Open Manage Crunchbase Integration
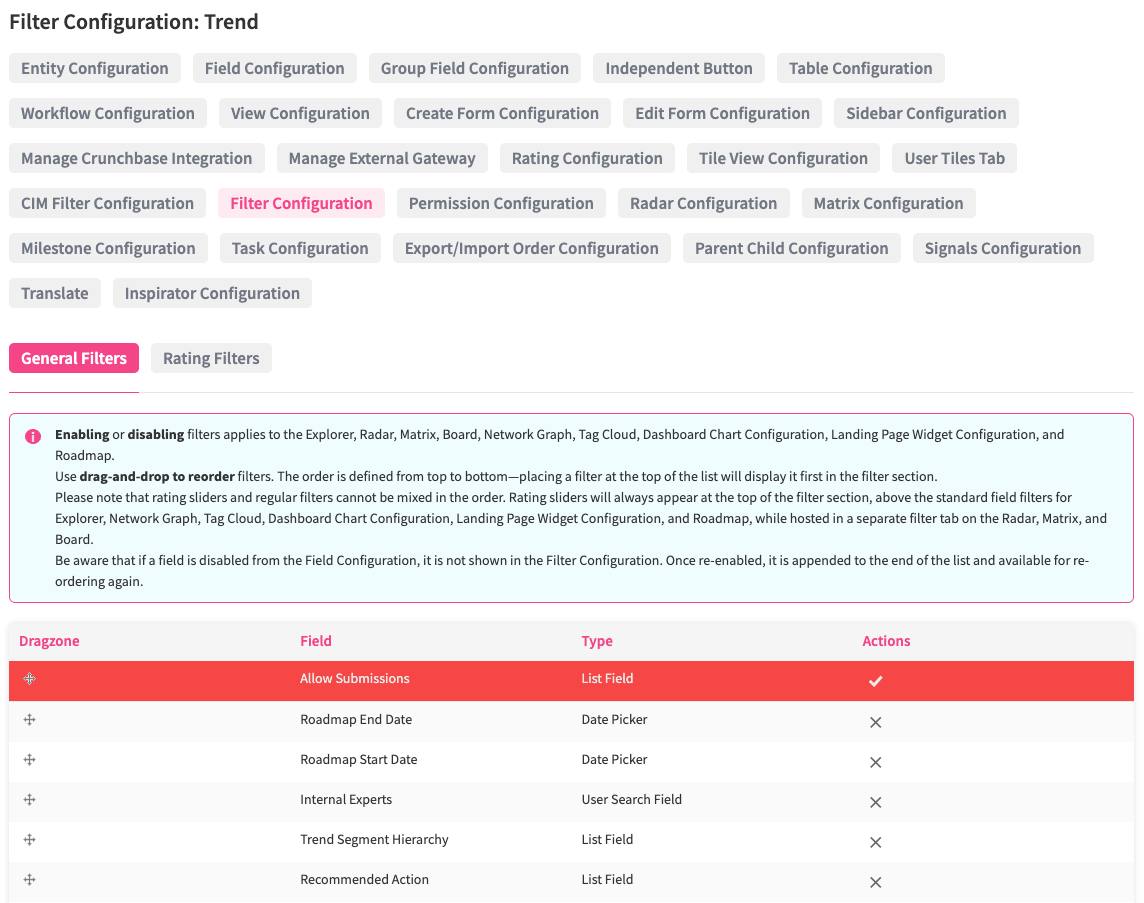Image resolution: width=1144 pixels, height=903 pixels. click(137, 158)
